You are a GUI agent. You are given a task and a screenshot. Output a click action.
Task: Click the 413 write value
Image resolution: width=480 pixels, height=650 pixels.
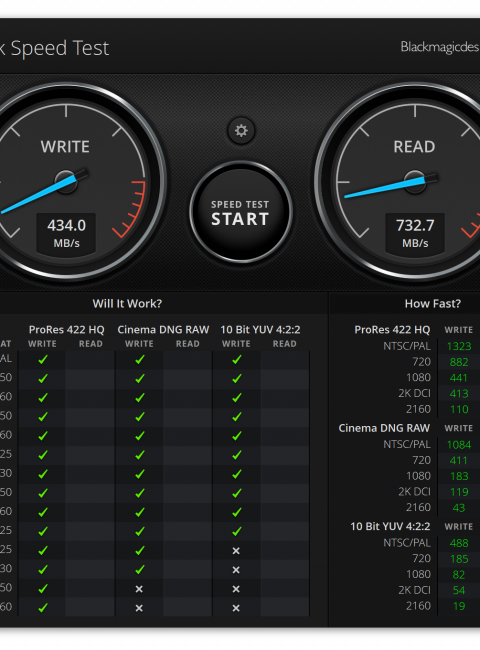[x=459, y=393]
